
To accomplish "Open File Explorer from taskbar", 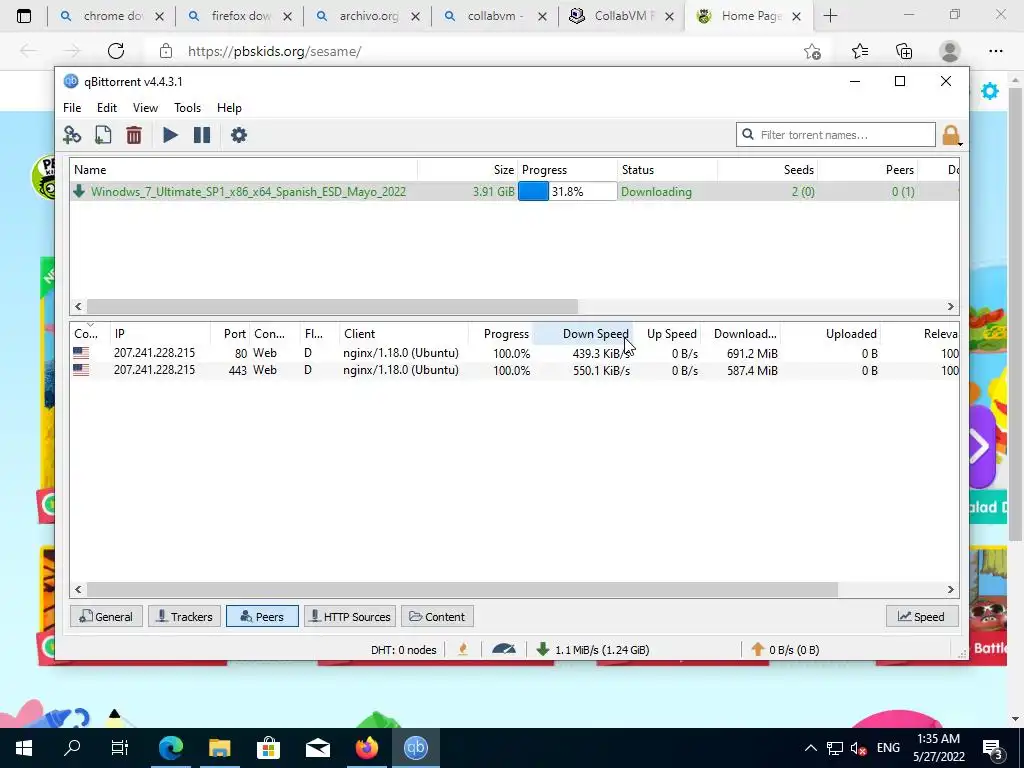I will (x=219, y=748).
